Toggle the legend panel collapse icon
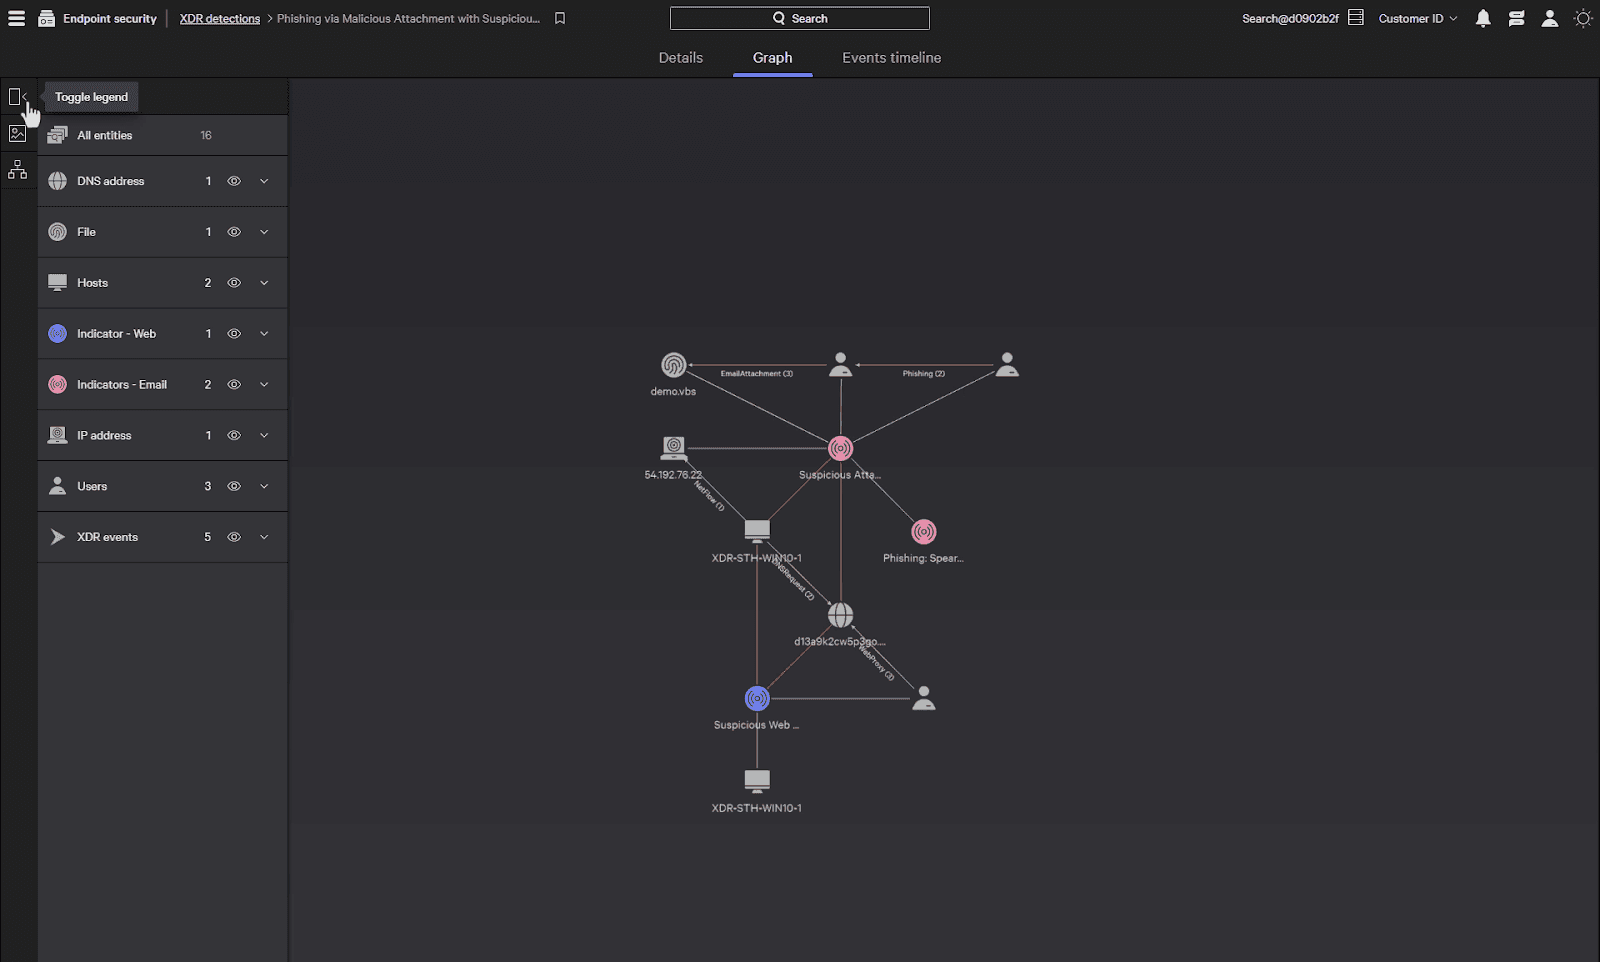The height and width of the screenshot is (962, 1600). coord(16,95)
